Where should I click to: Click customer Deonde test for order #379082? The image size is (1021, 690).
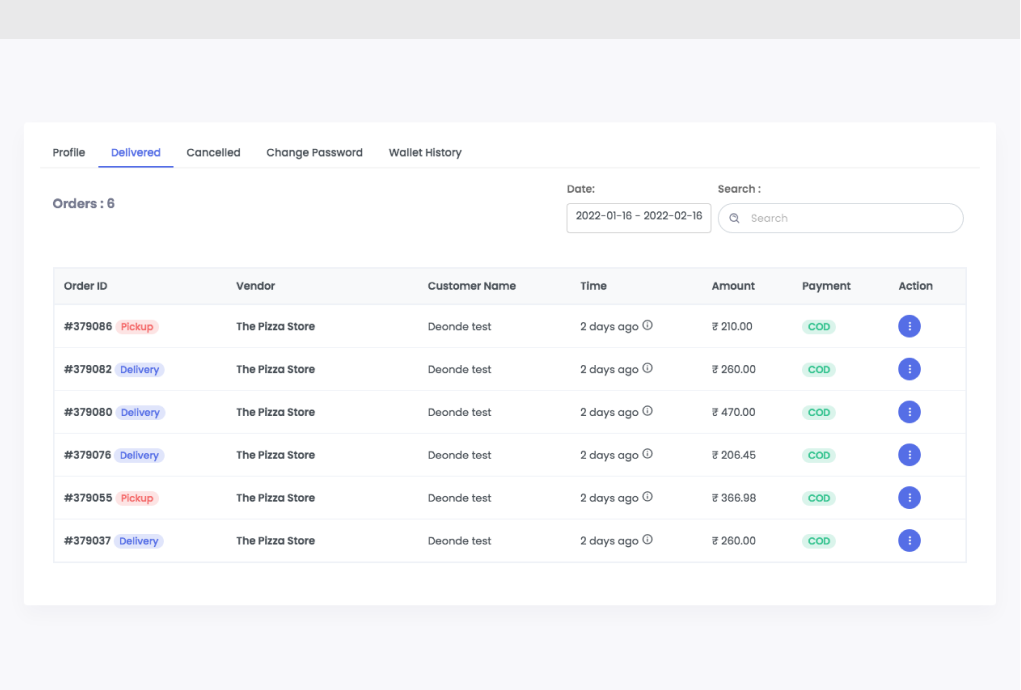click(459, 369)
